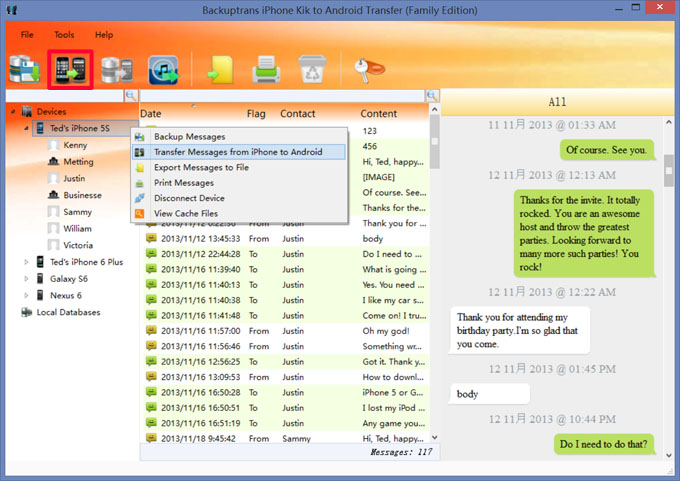This screenshot has height=481, width=680.
Task: Click the yellow Export to File icon
Action: click(x=219, y=69)
